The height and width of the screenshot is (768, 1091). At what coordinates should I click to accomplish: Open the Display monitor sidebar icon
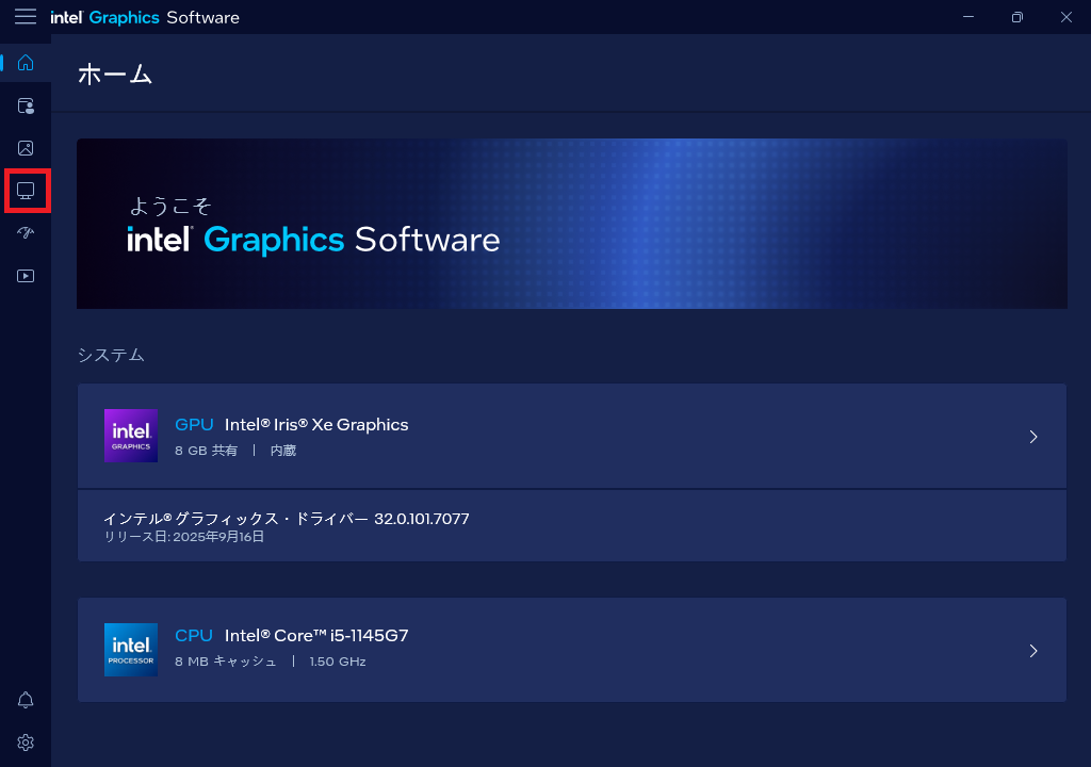coord(26,191)
